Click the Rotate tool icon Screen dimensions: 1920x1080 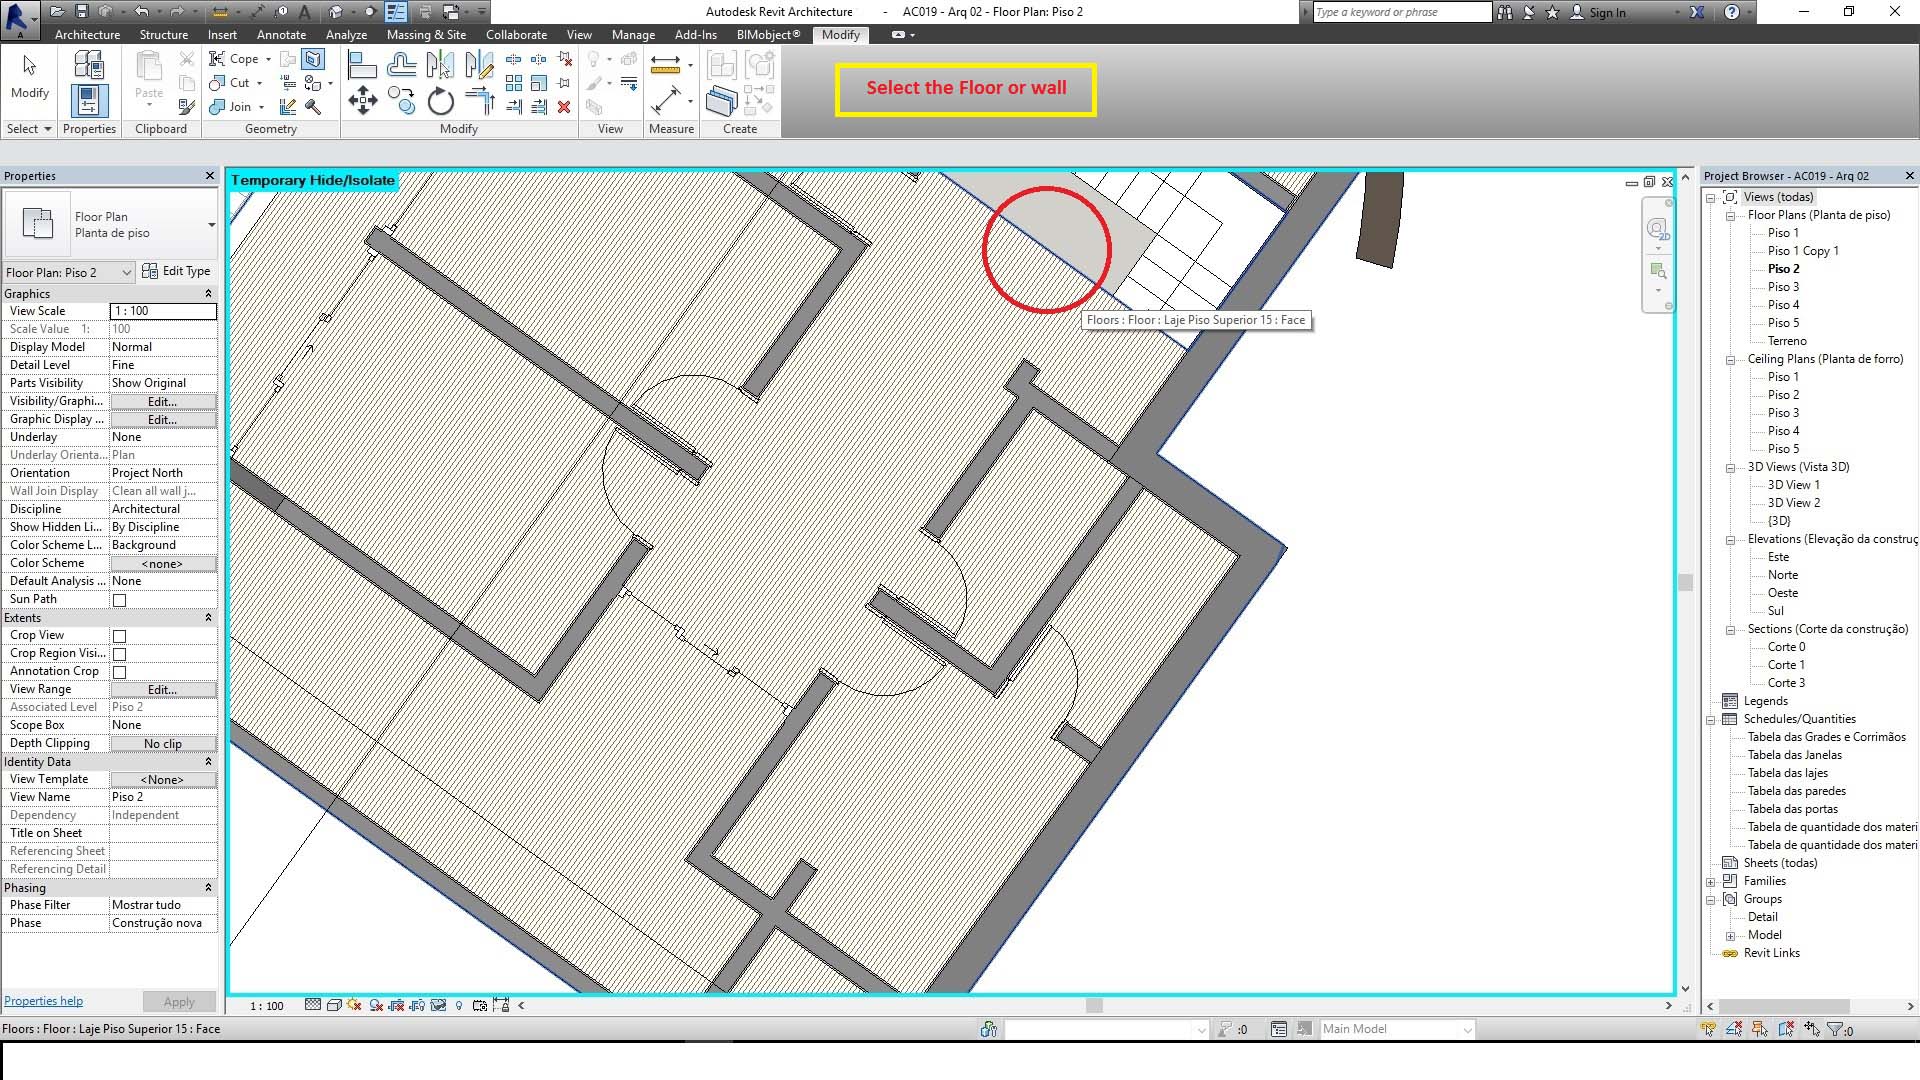tap(440, 101)
